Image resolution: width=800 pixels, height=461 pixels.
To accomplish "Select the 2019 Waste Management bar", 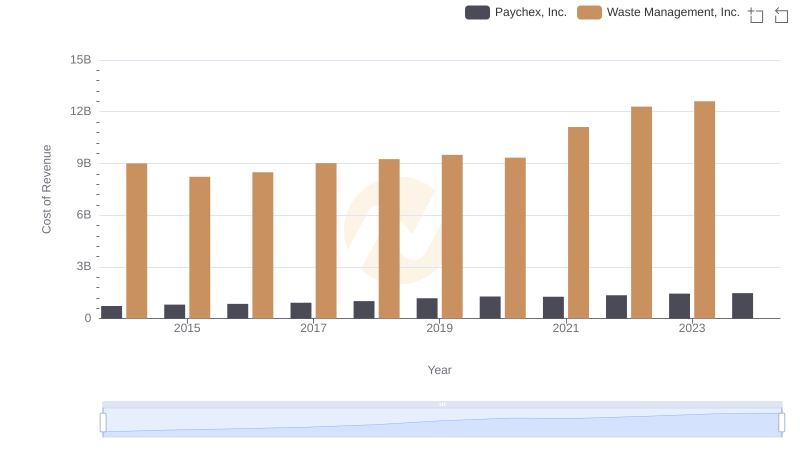I will pos(452,237).
